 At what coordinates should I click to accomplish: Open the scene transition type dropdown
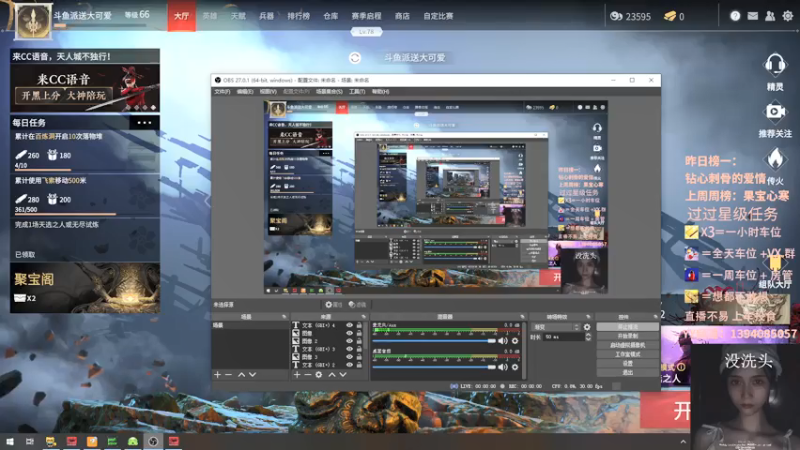coord(556,327)
